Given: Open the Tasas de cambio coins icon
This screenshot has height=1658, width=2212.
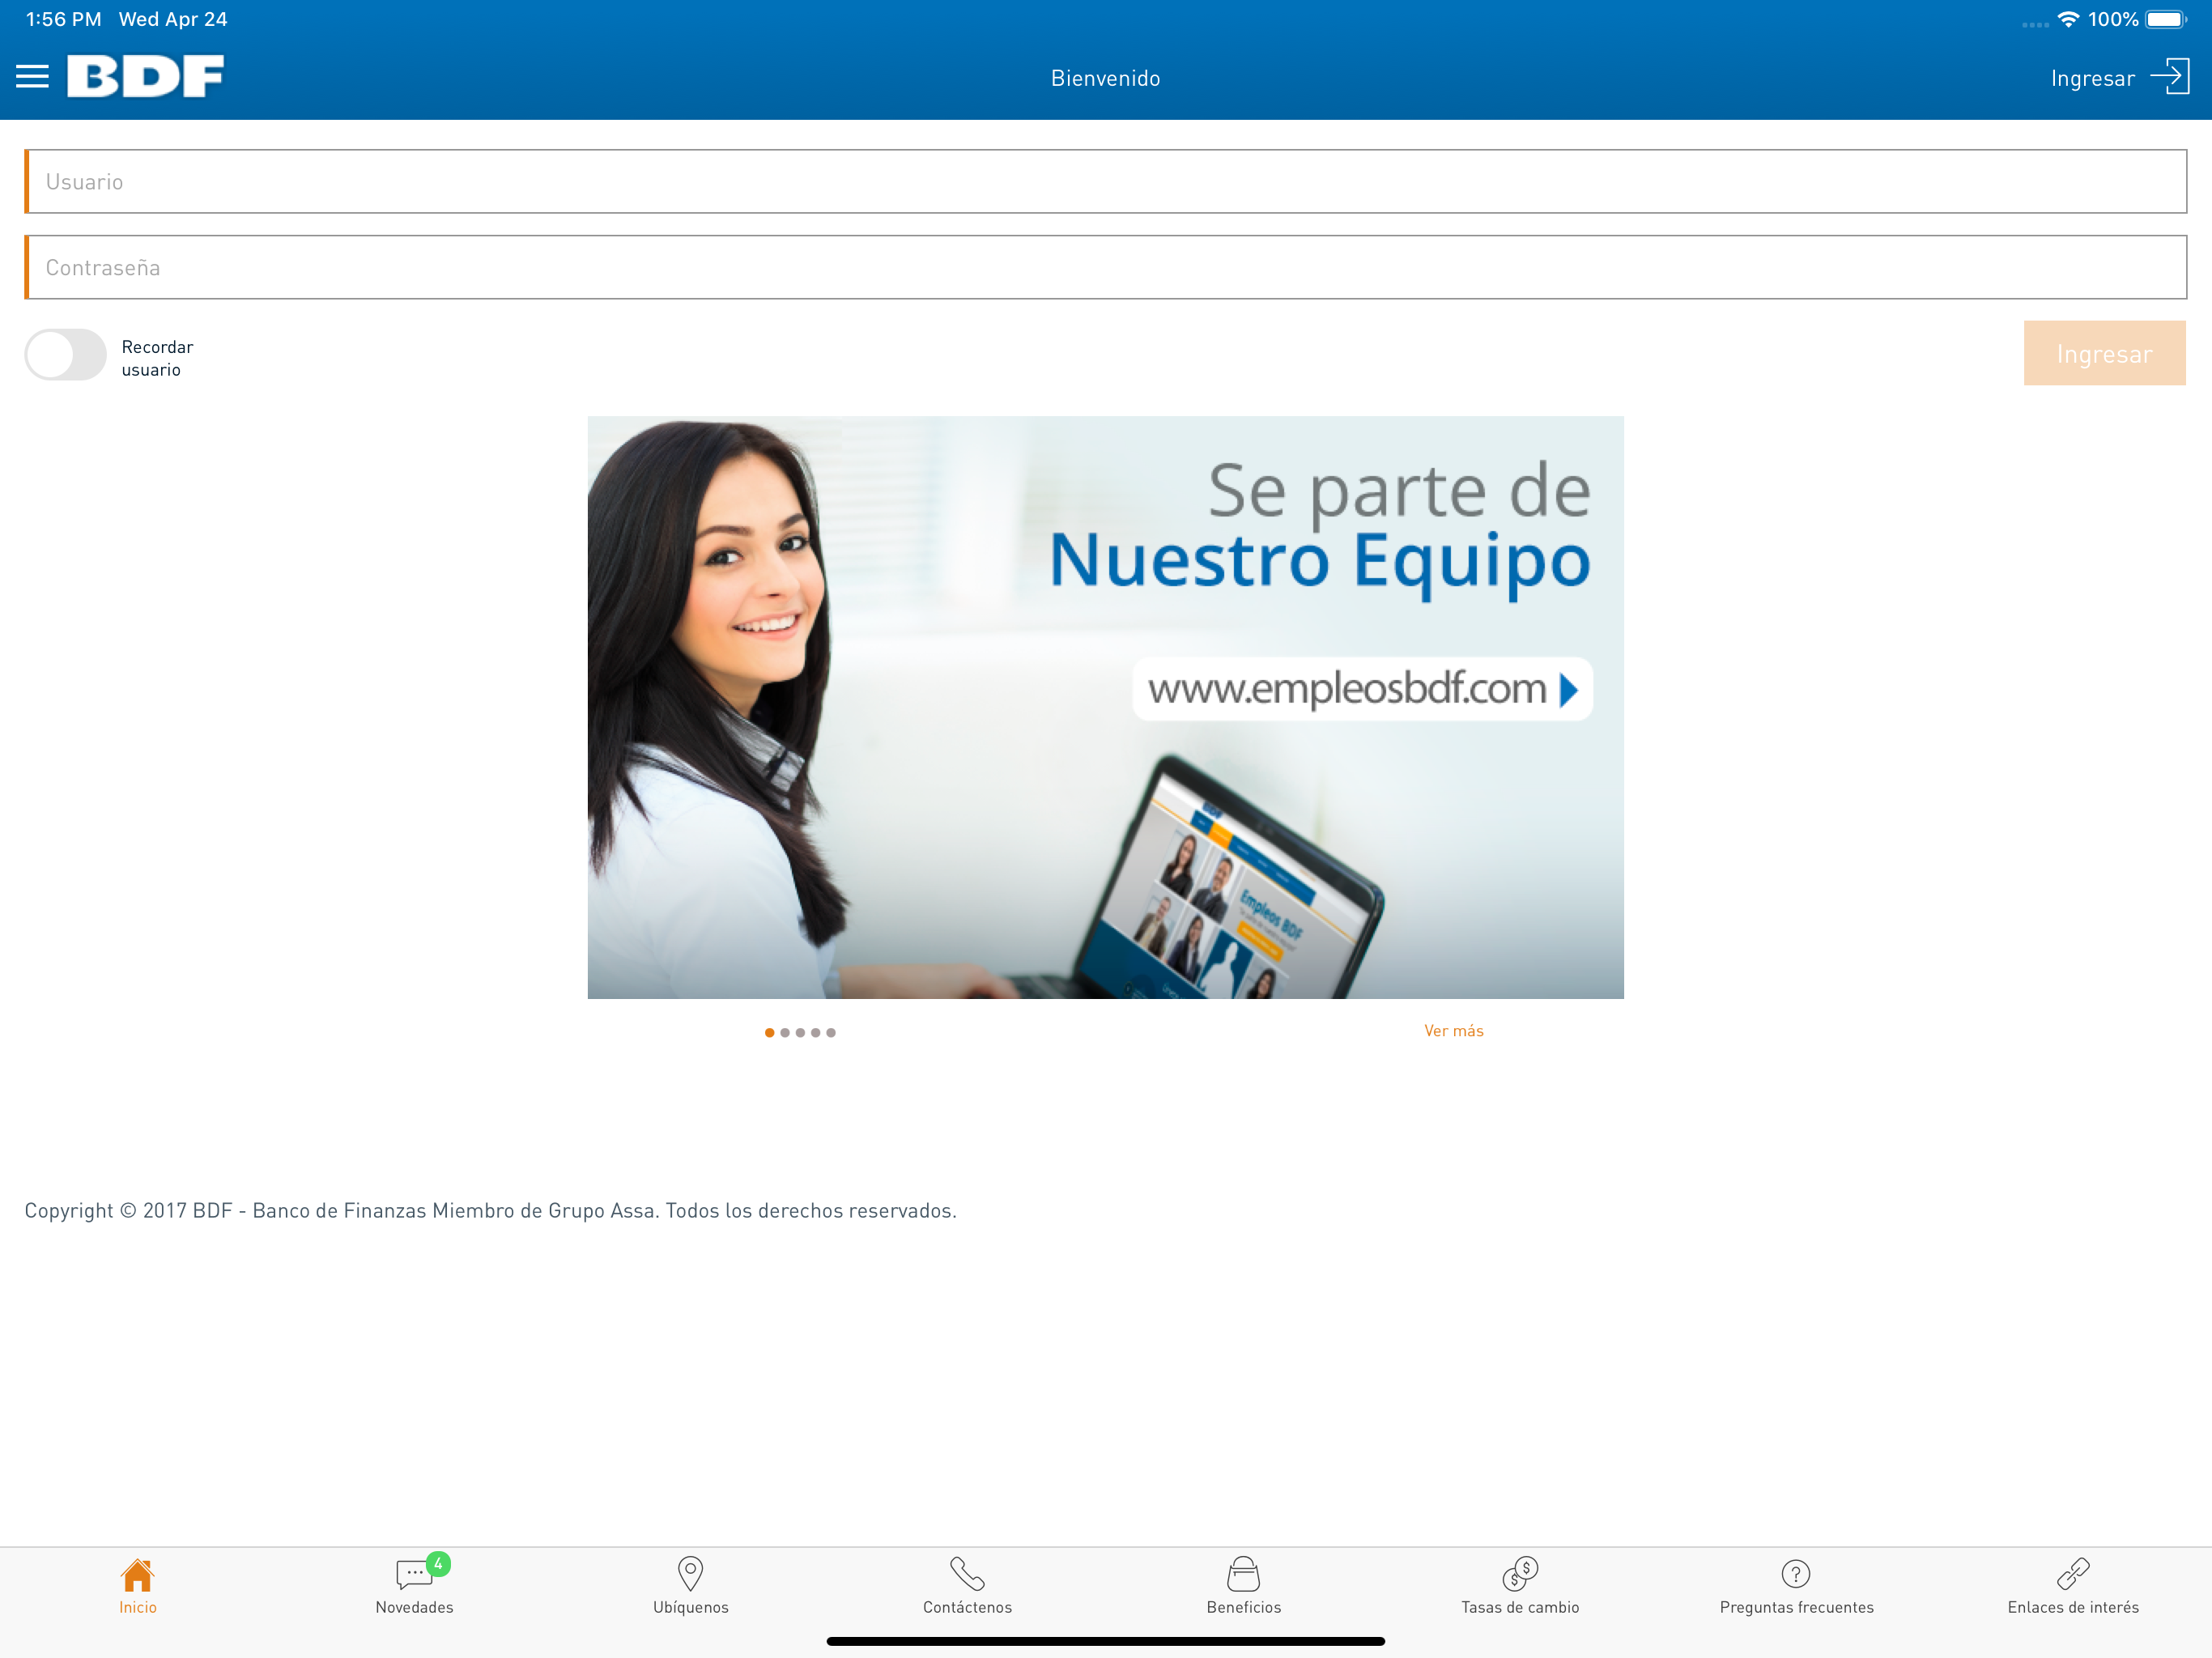Looking at the screenshot, I should [x=1520, y=1574].
